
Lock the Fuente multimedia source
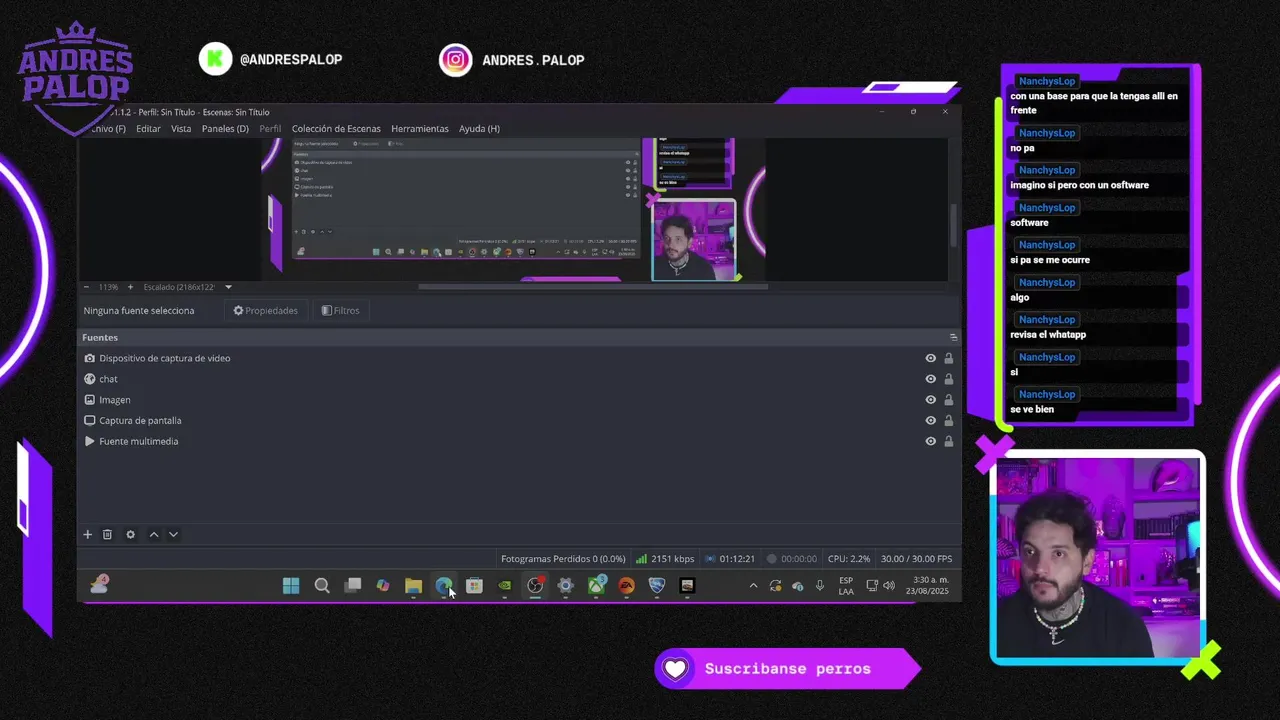coord(949,441)
